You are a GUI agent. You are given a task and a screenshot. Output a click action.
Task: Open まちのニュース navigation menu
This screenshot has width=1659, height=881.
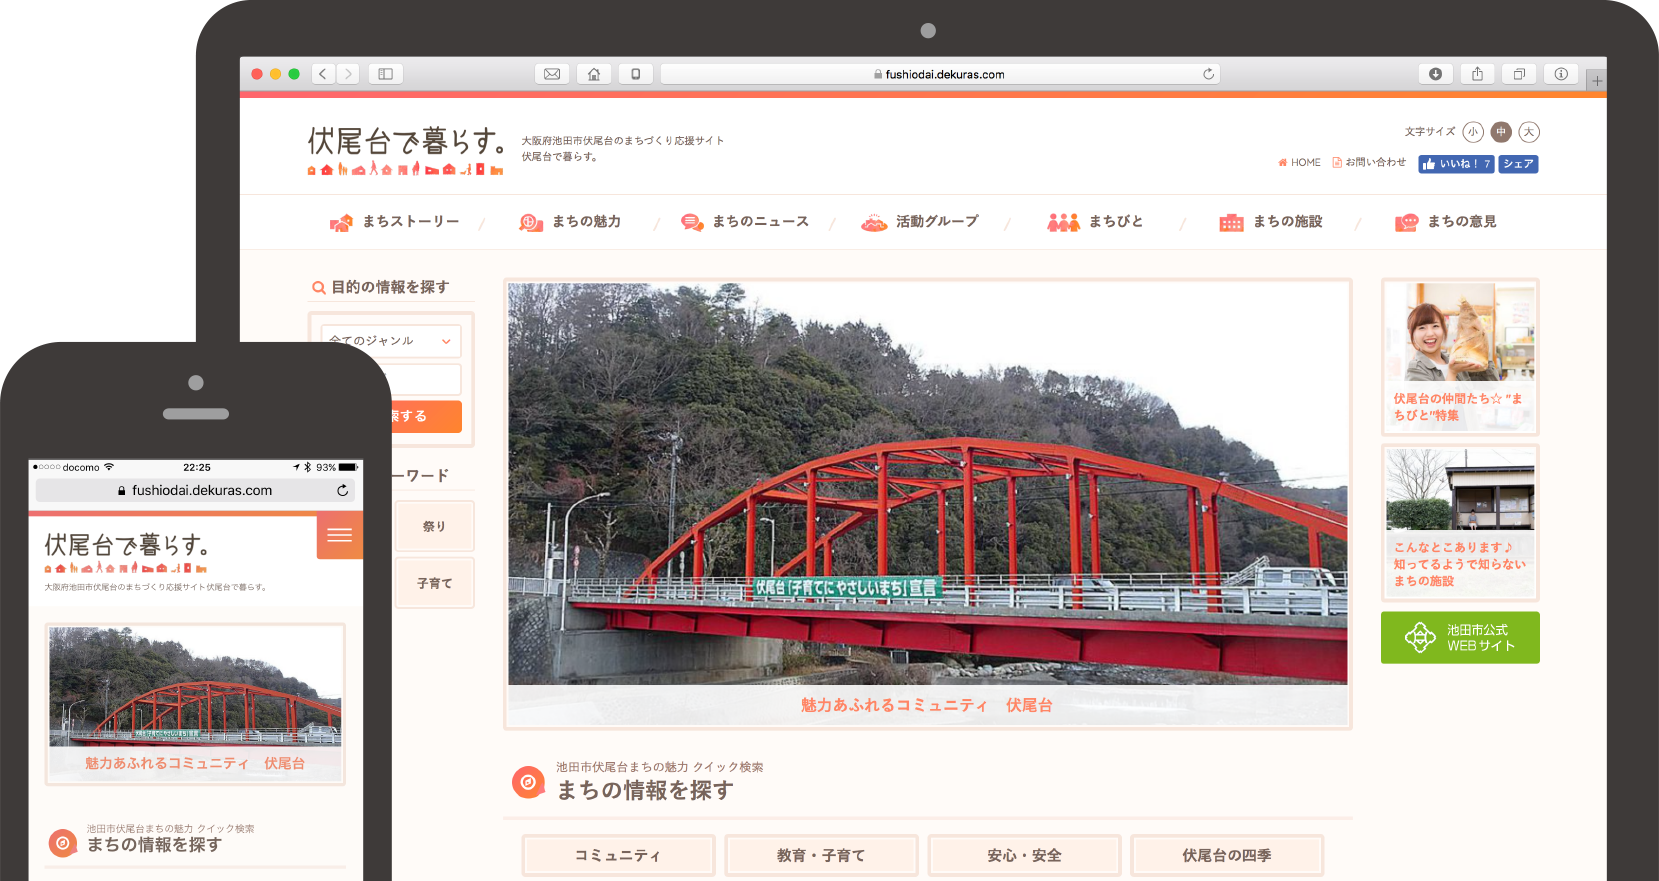745,222
